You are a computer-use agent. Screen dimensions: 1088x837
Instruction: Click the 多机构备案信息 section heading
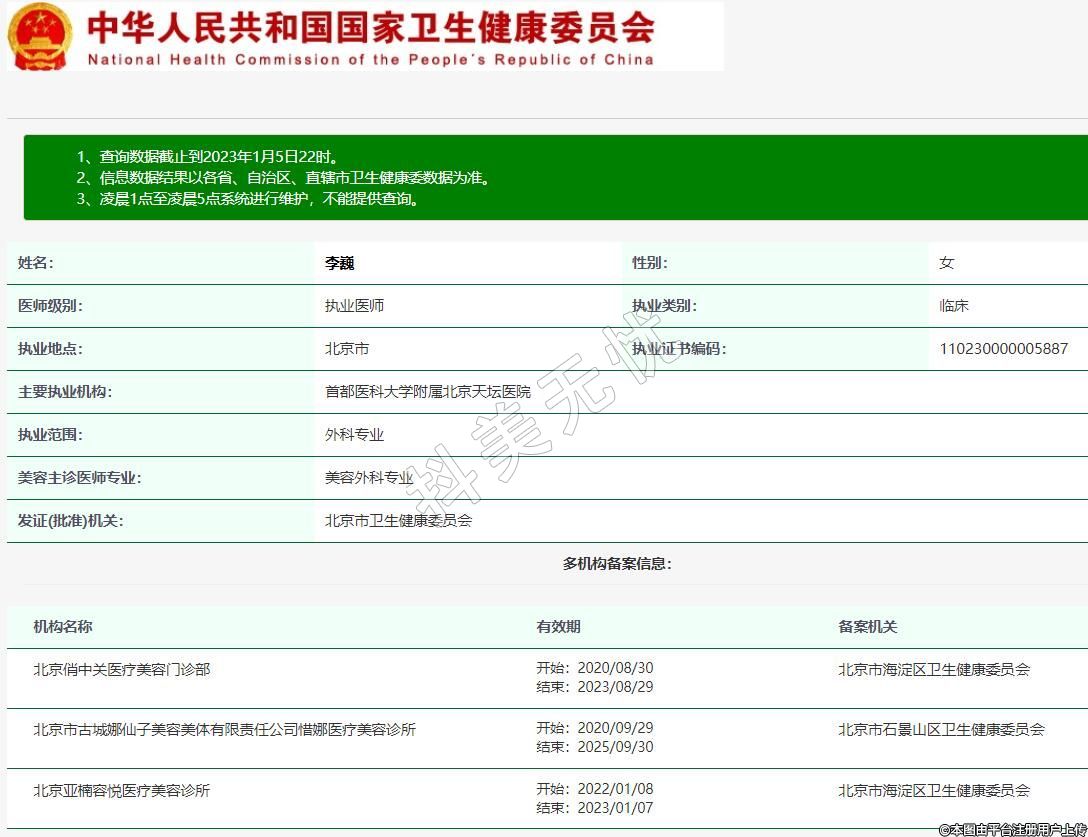617,564
